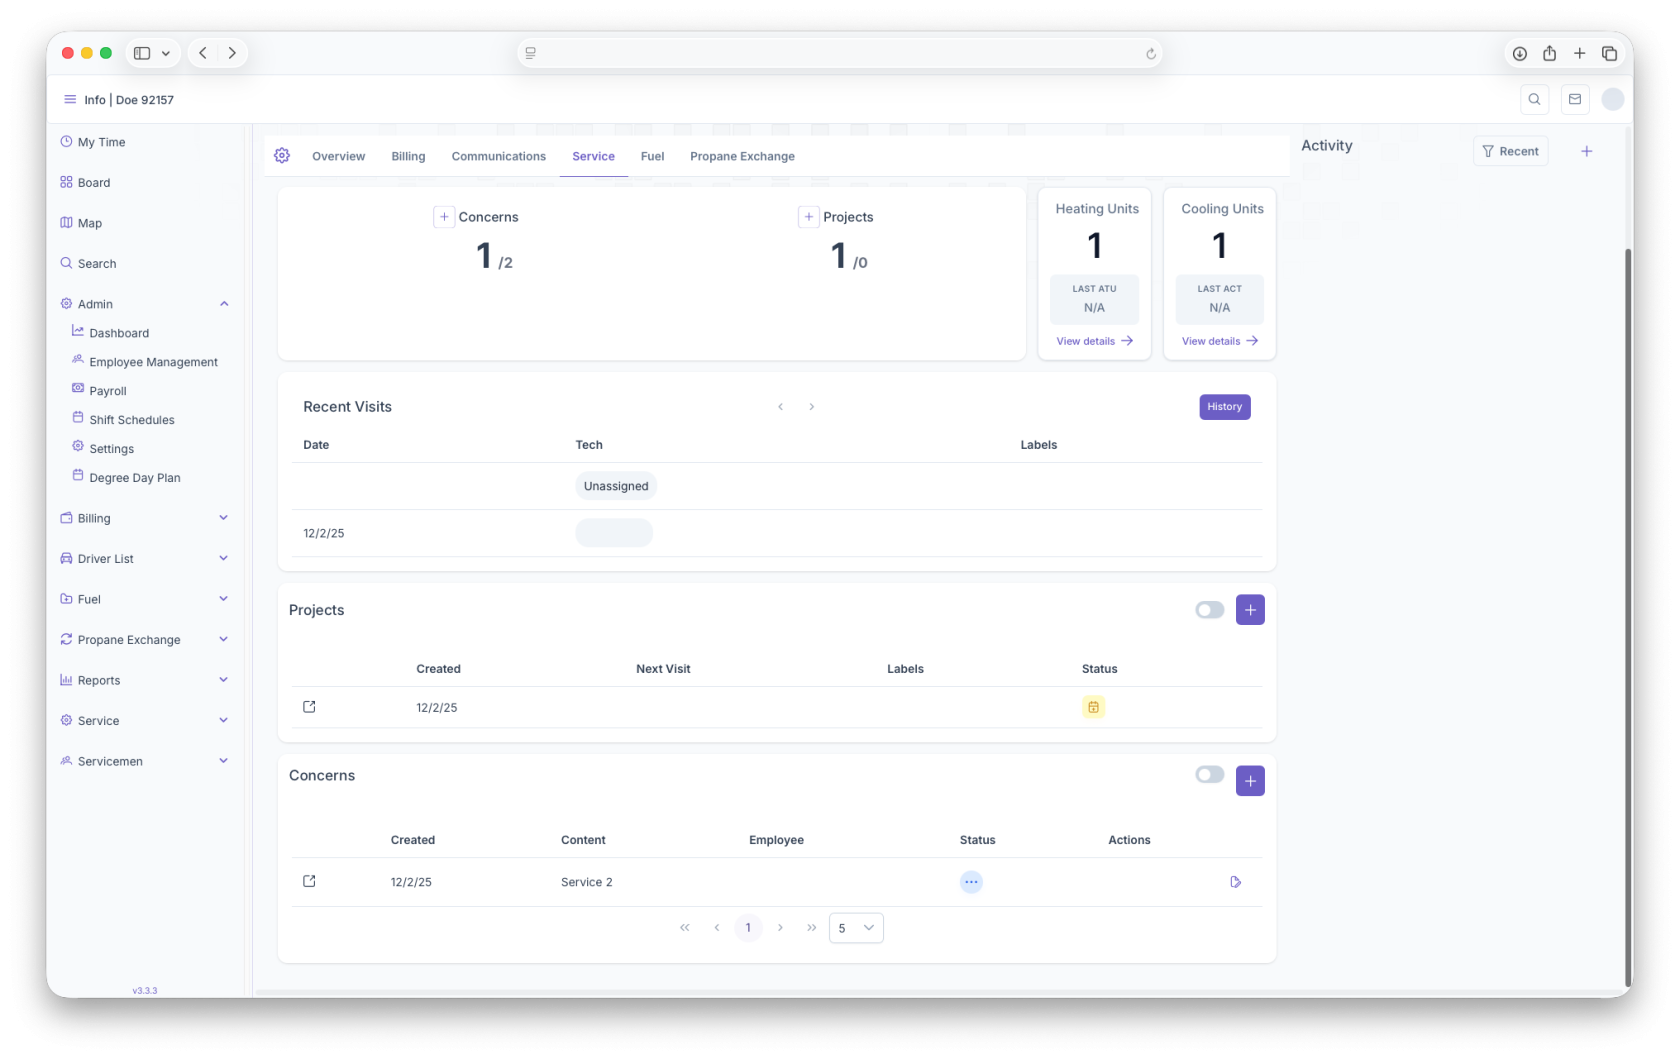Click the yellow project status icon
This screenshot has width=1680, height=1059.
tap(1093, 707)
